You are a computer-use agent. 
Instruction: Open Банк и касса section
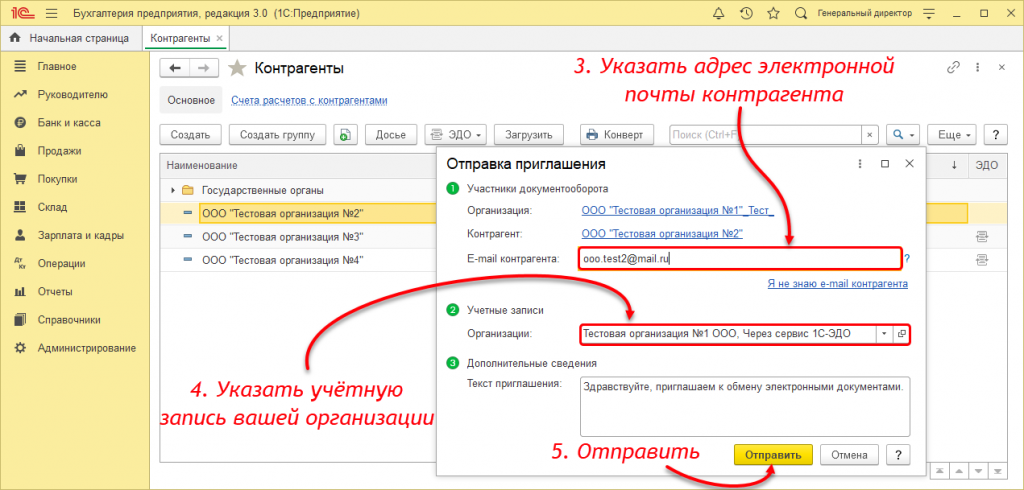(69, 122)
